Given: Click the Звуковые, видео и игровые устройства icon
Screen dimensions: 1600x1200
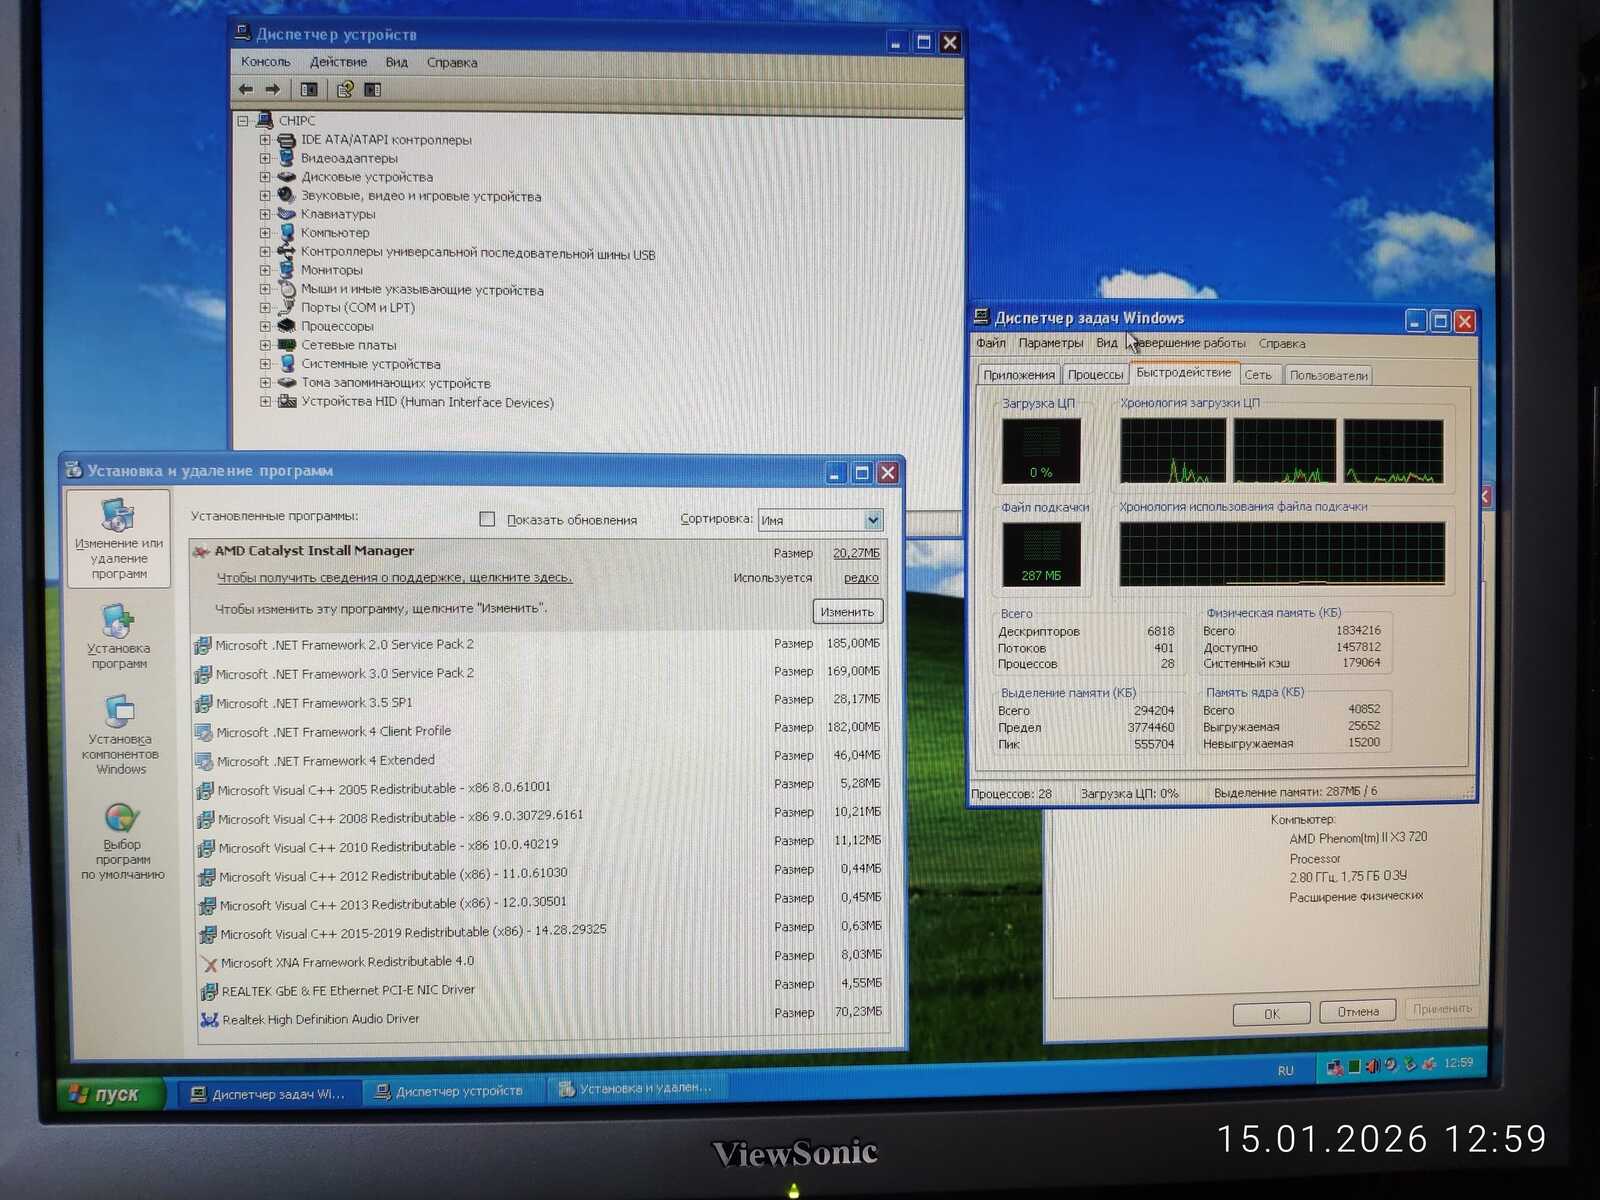Looking at the screenshot, I should point(286,195).
